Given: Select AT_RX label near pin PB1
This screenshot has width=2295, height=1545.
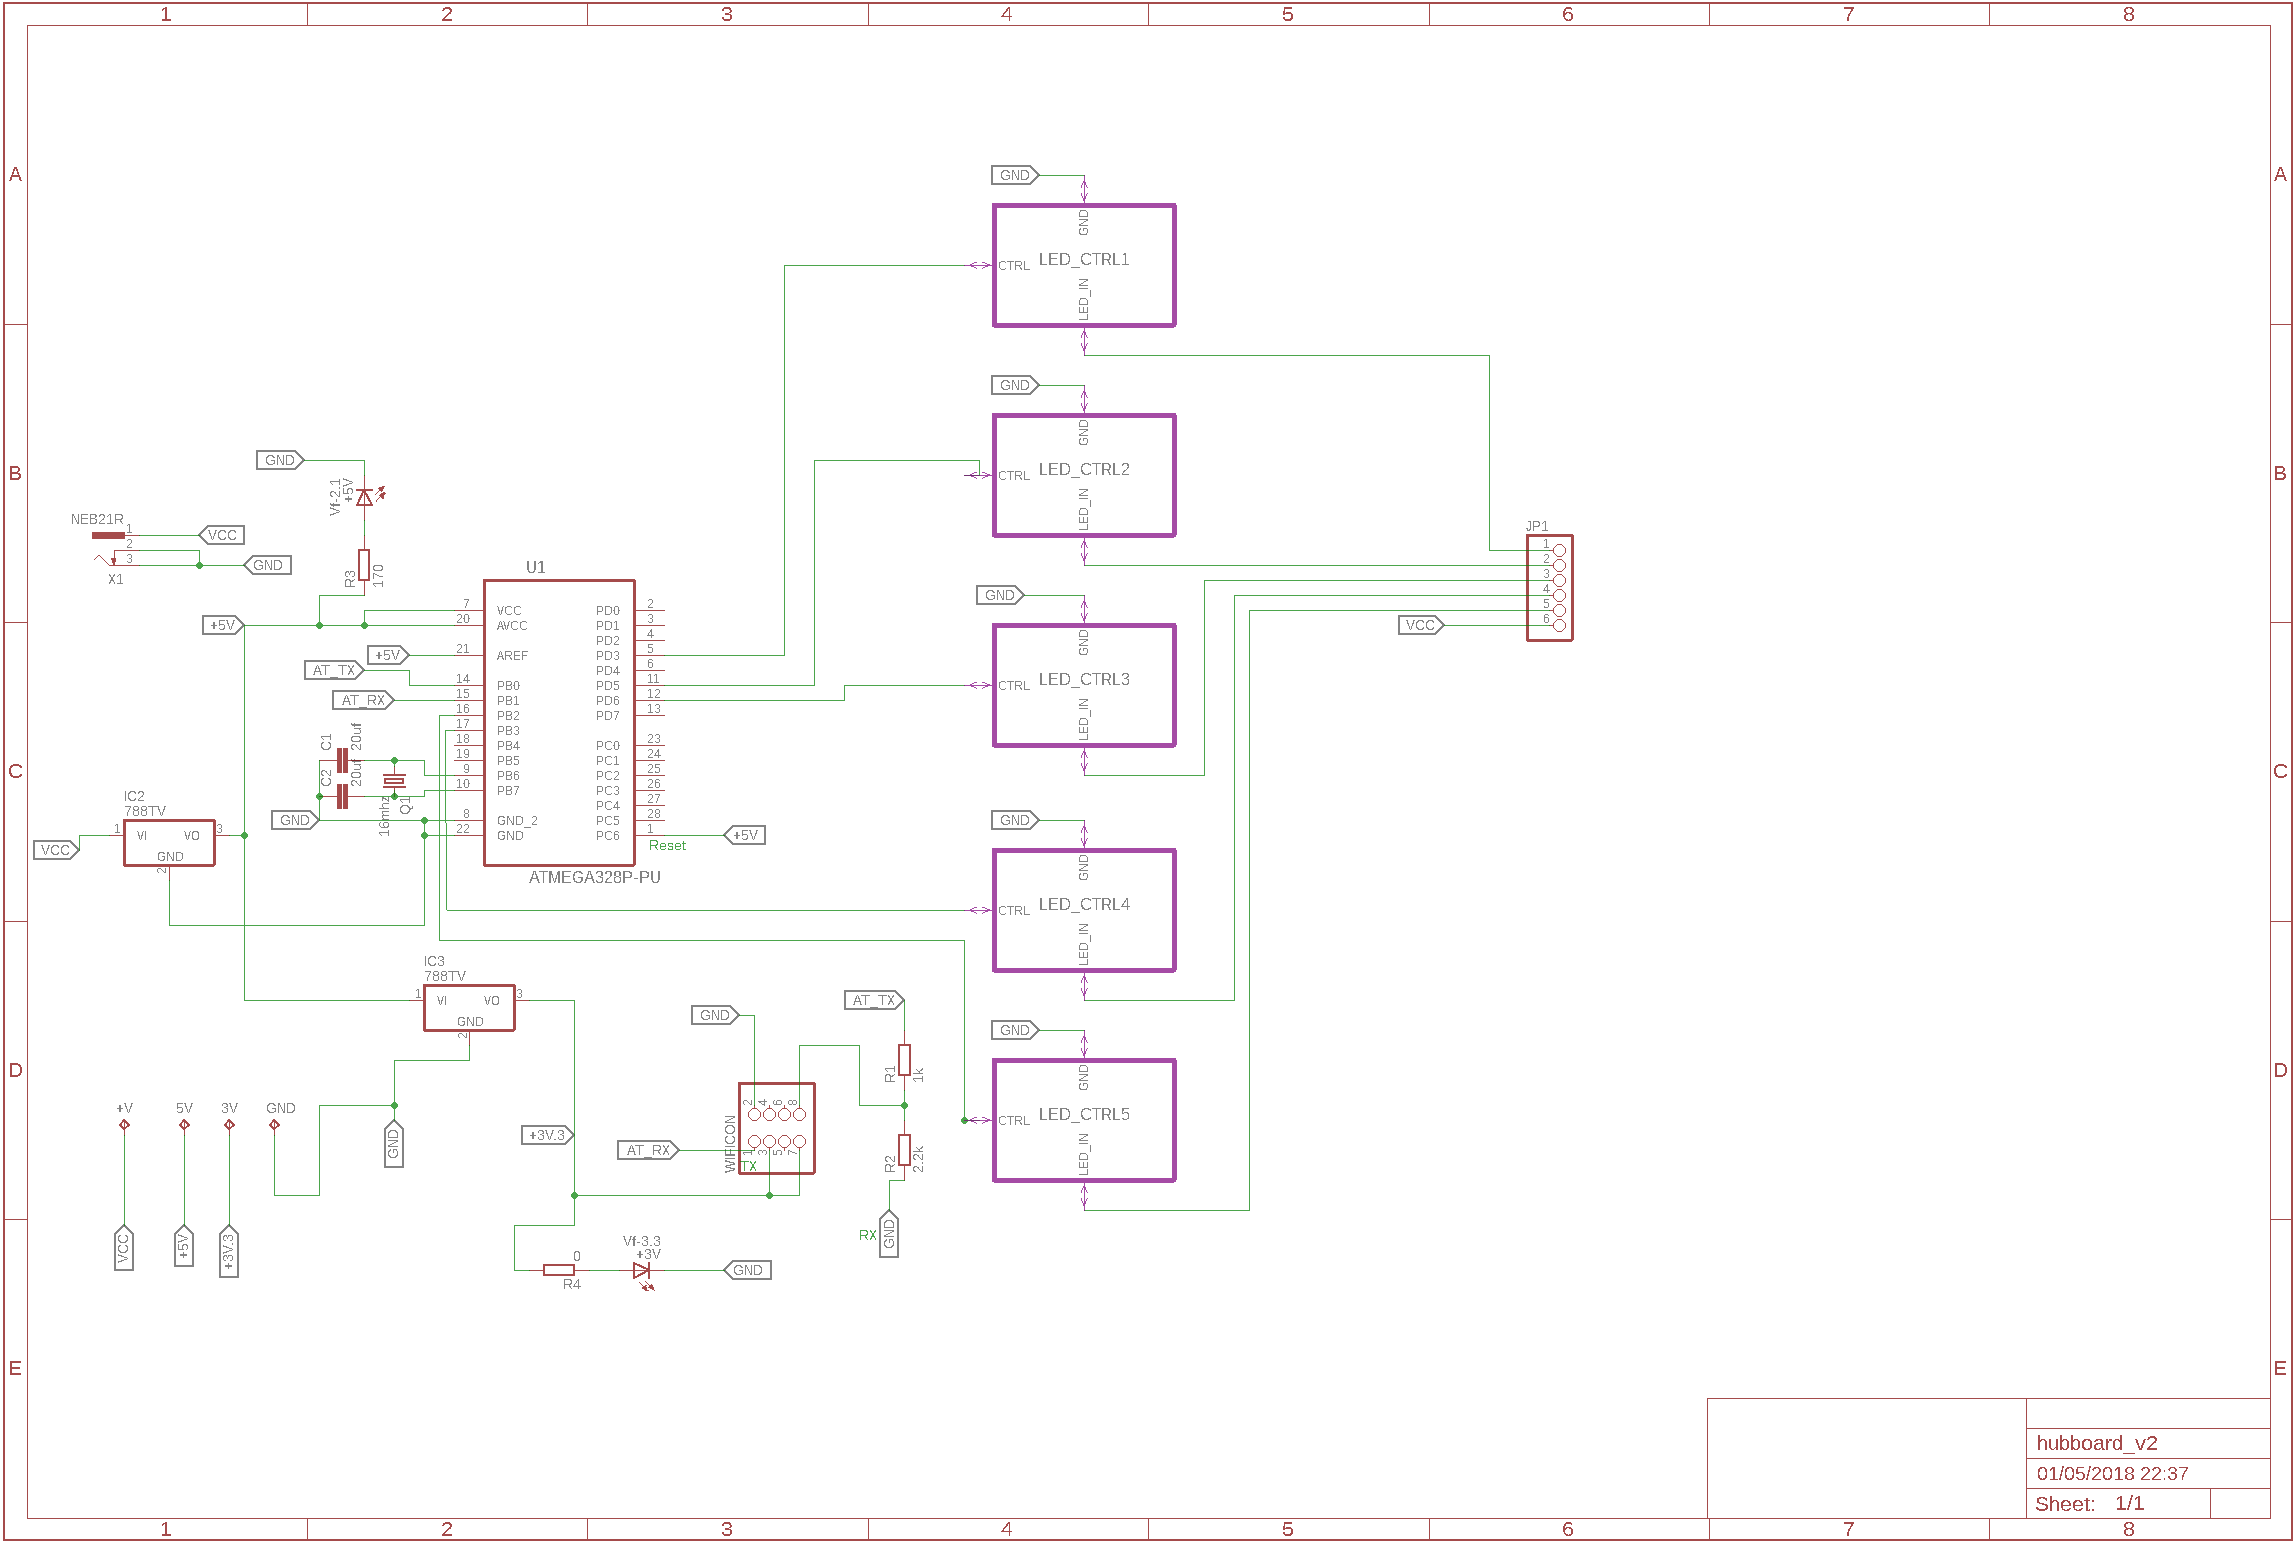Looking at the screenshot, I should coord(364,700).
